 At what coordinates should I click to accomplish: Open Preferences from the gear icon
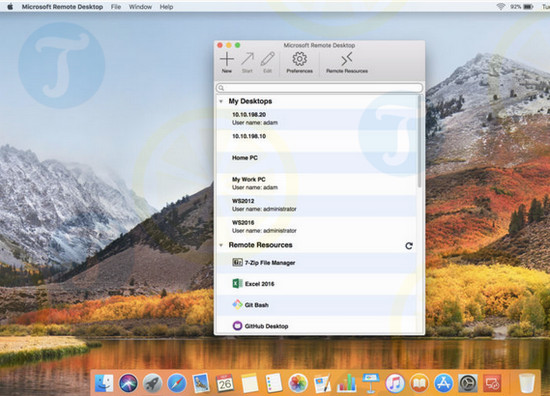point(299,62)
